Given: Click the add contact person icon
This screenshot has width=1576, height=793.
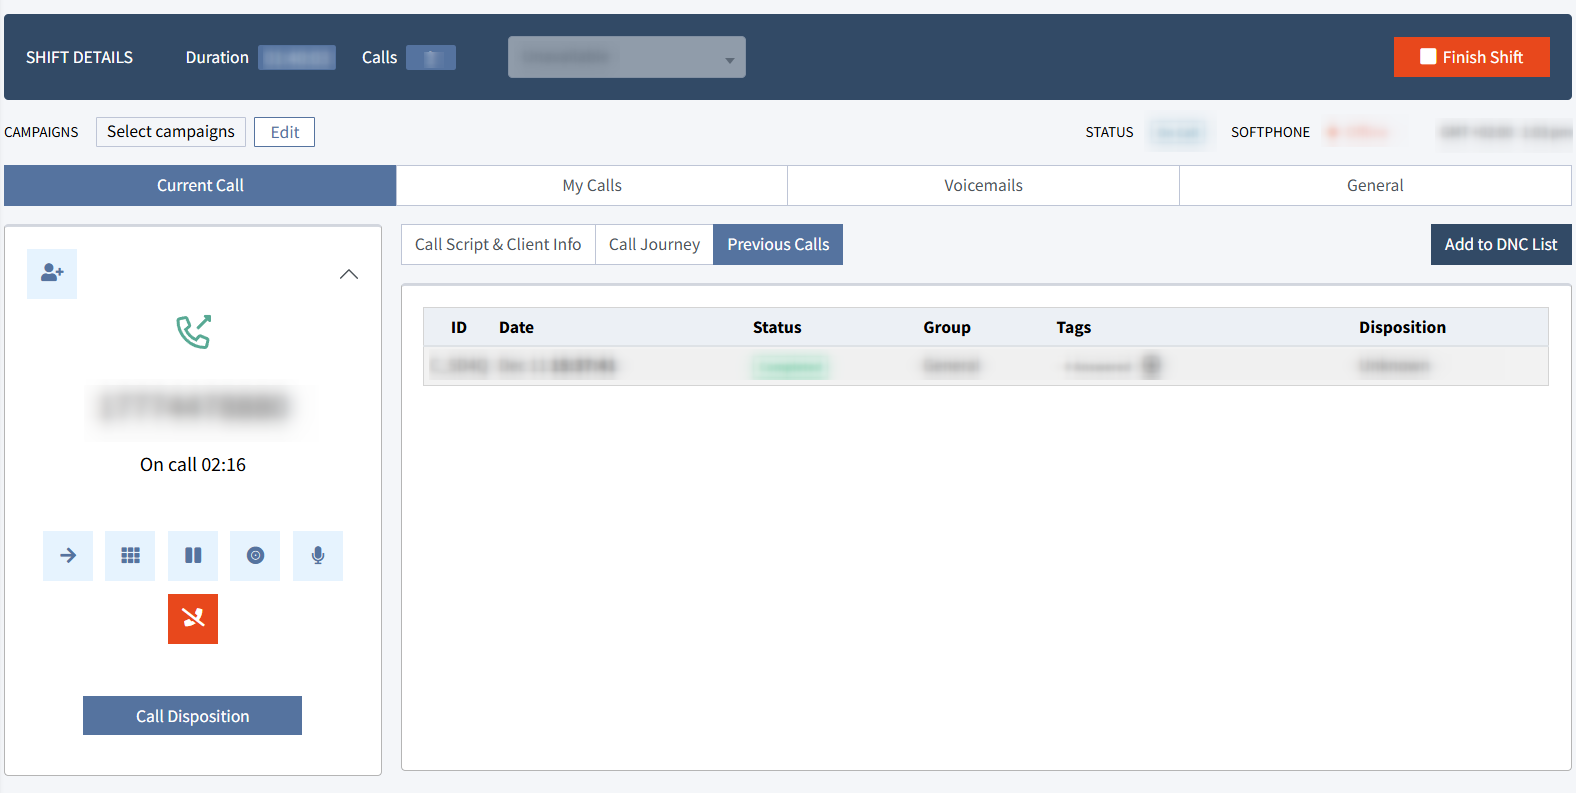Looking at the screenshot, I should 52,273.
